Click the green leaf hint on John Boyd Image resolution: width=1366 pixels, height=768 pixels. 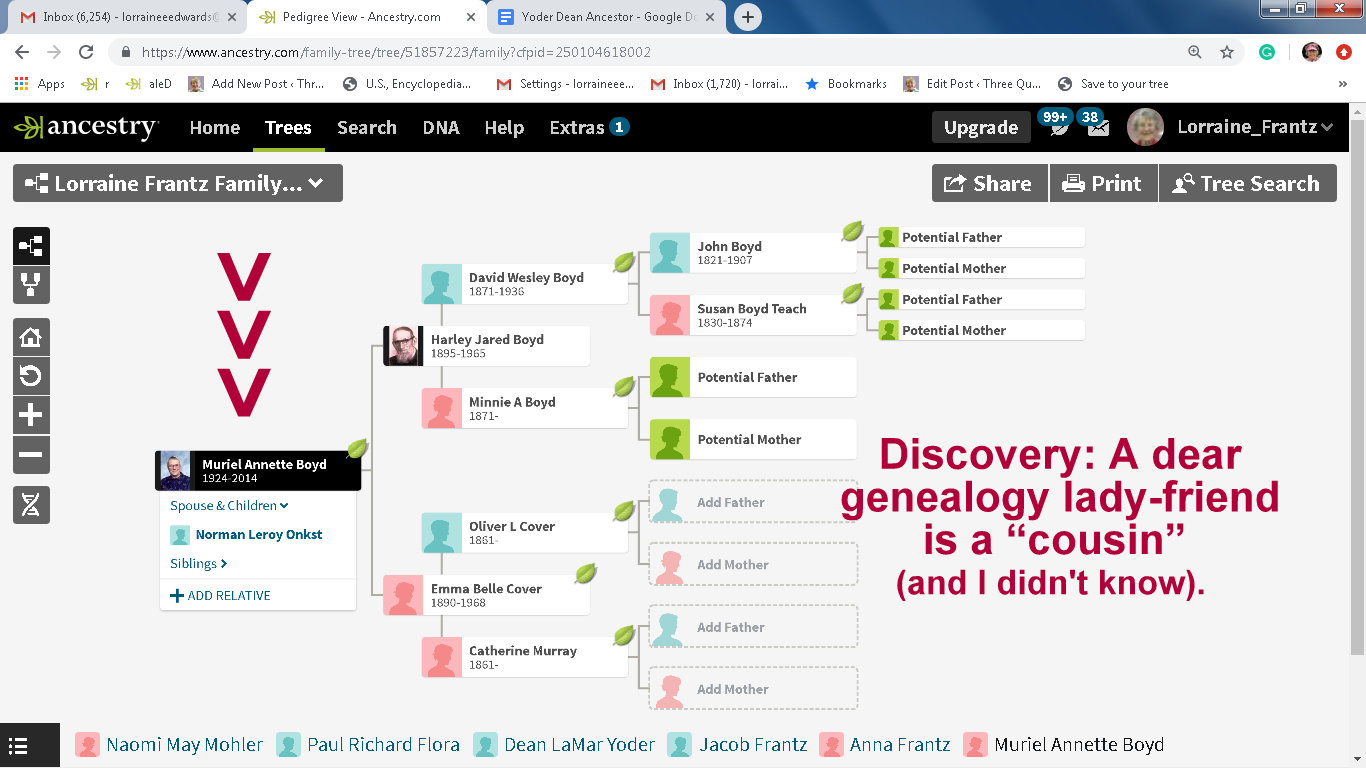[x=852, y=231]
